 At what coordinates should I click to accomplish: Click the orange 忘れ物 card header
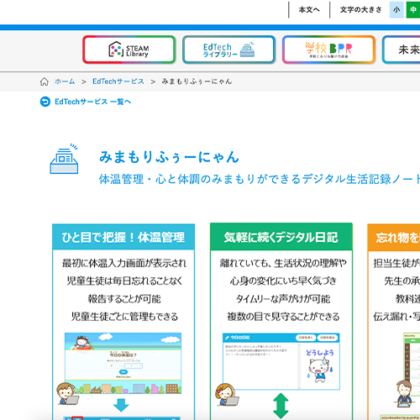[x=394, y=237]
